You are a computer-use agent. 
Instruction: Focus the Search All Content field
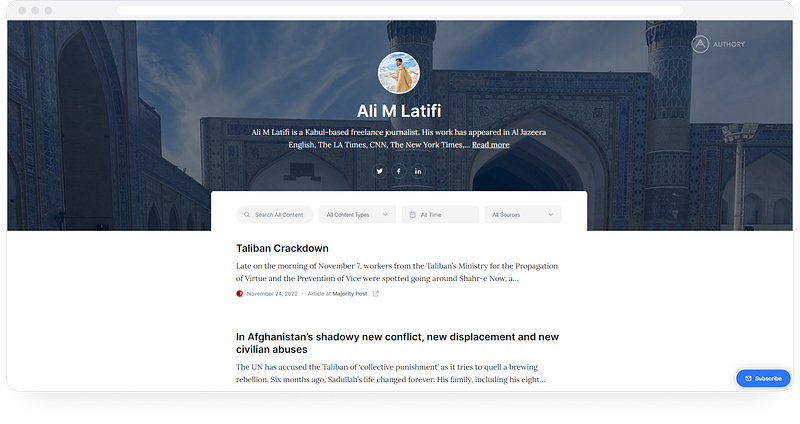coord(274,215)
